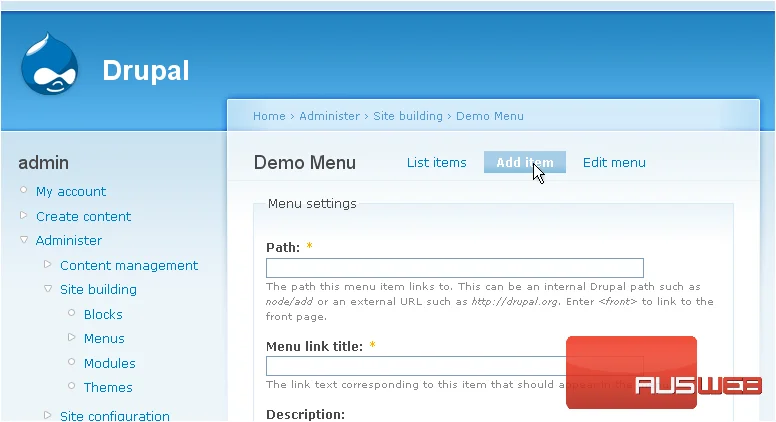776x422 pixels.
Task: Open Blocks under Site building
Action: pos(103,315)
